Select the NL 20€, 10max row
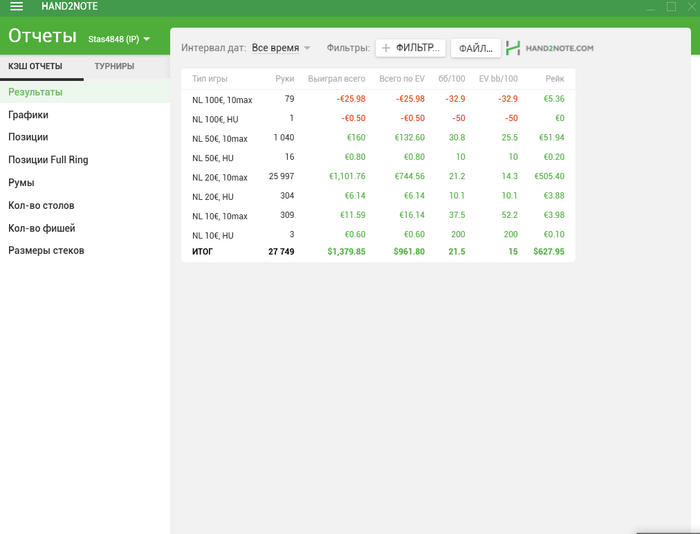This screenshot has height=534, width=700. tap(378, 177)
